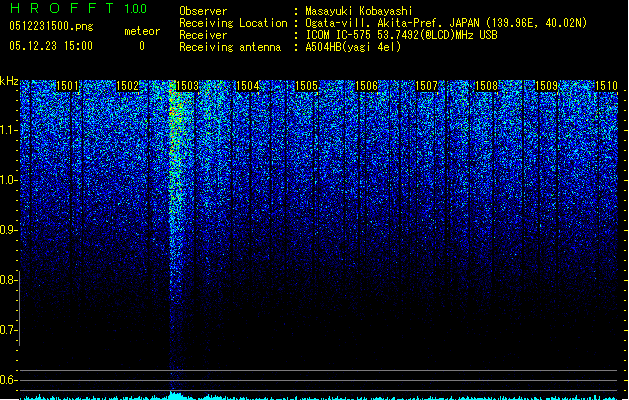Click the 1501 time marker
This screenshot has width=629, height=400.
coord(67,86)
